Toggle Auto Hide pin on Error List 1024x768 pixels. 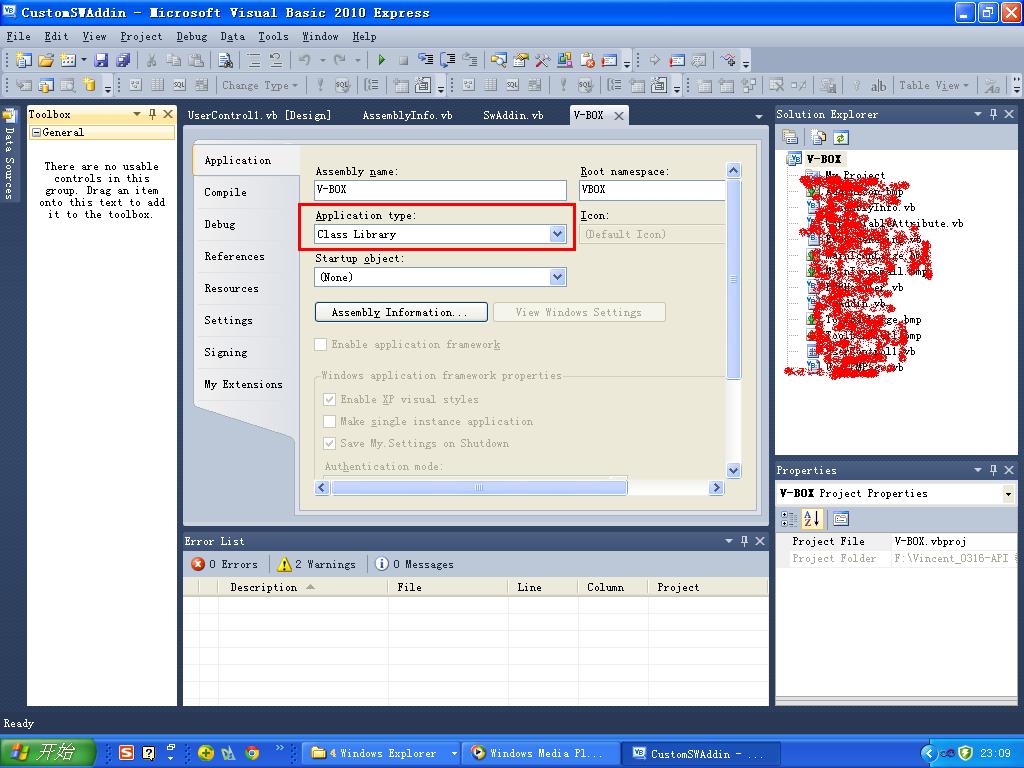pyautogui.click(x=744, y=541)
